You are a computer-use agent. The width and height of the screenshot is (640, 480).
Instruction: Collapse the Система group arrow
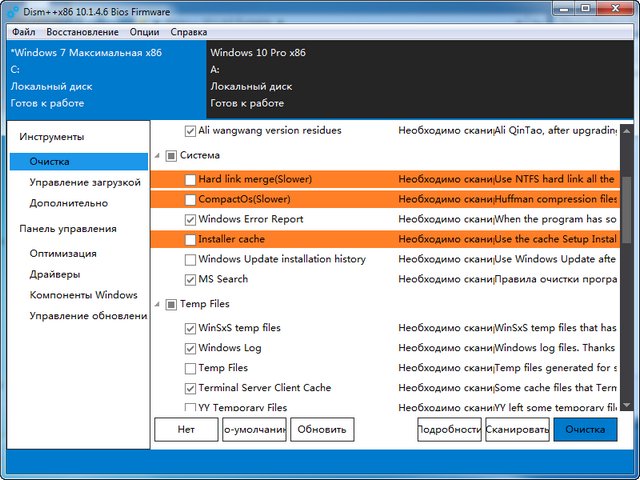click(x=157, y=156)
